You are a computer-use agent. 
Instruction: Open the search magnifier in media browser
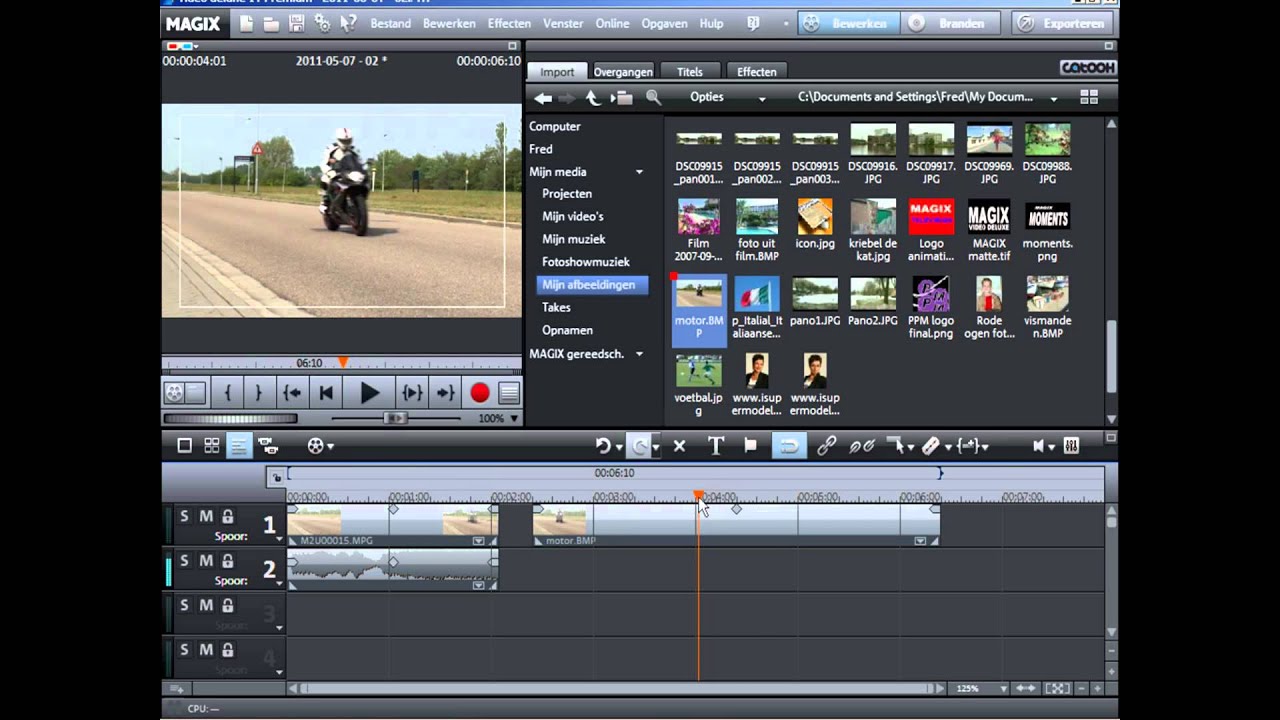point(653,98)
